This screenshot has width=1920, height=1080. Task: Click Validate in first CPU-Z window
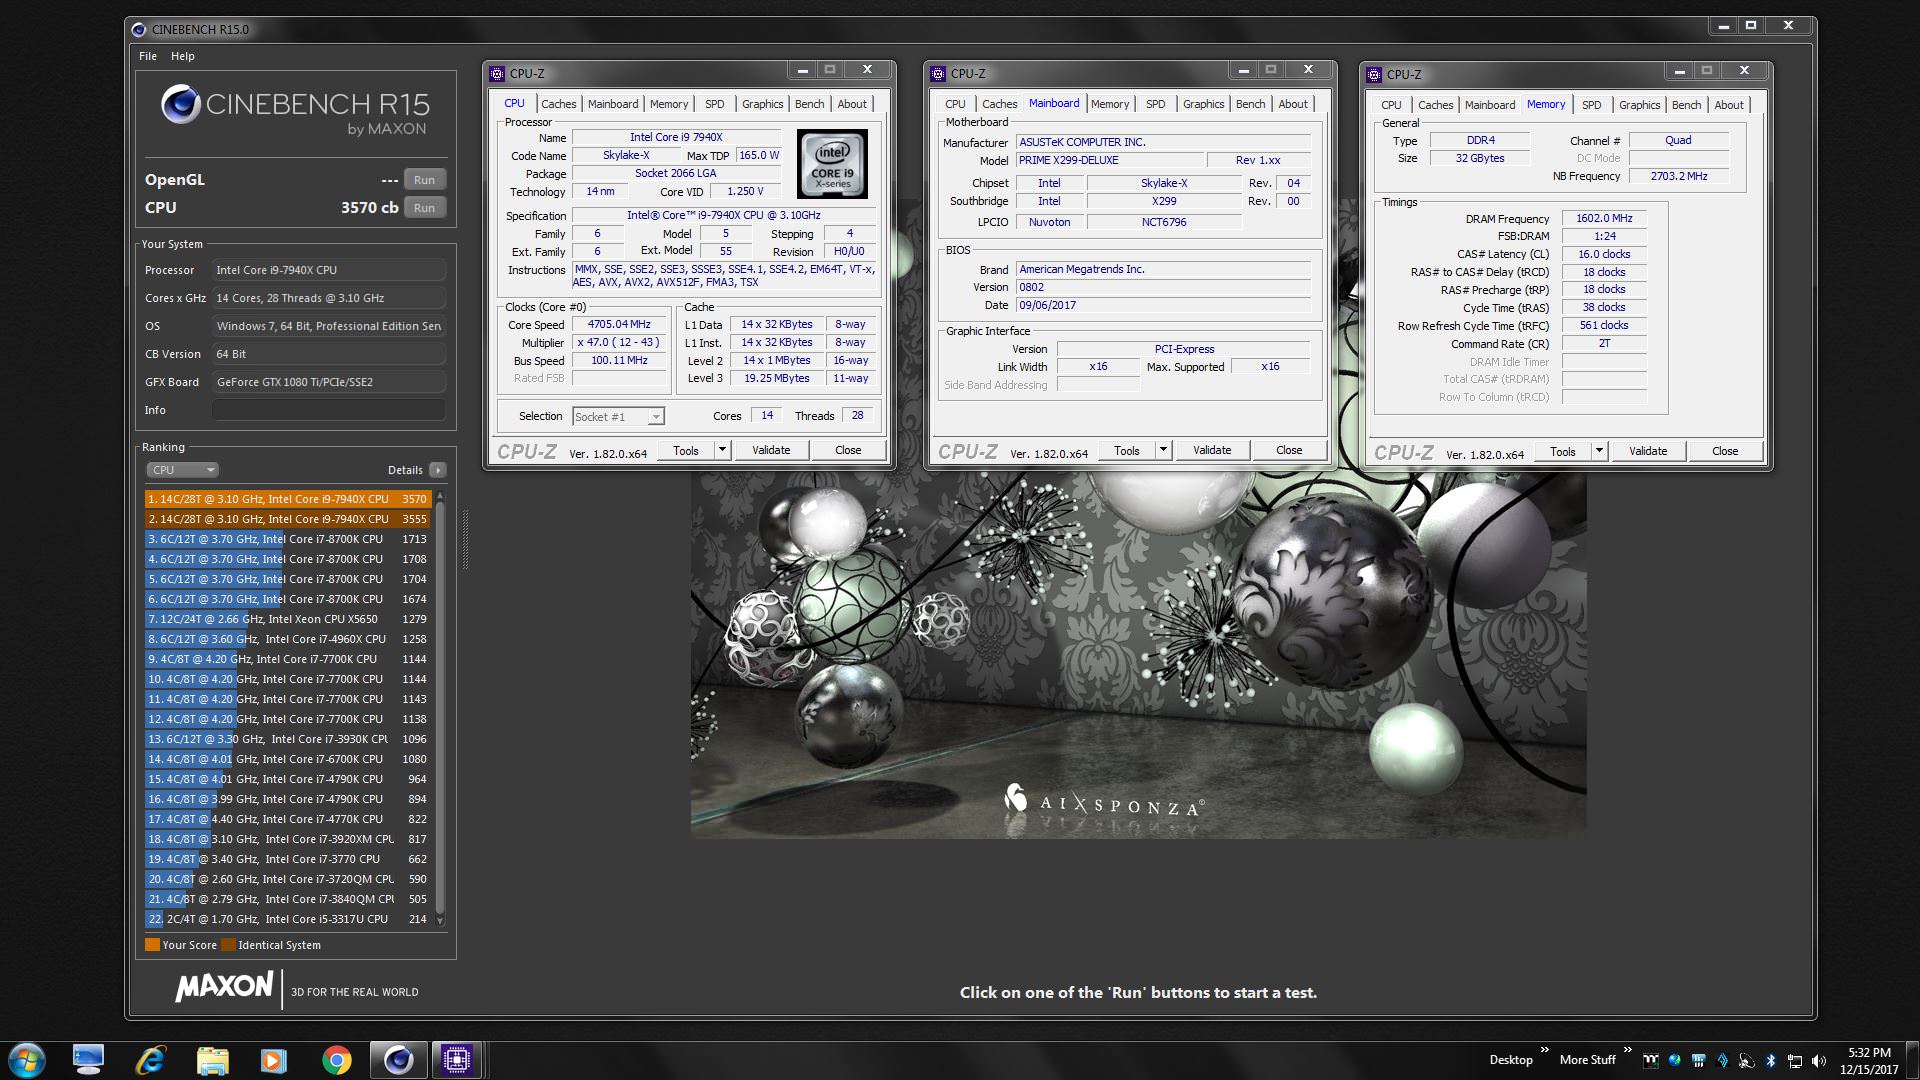[x=771, y=451]
